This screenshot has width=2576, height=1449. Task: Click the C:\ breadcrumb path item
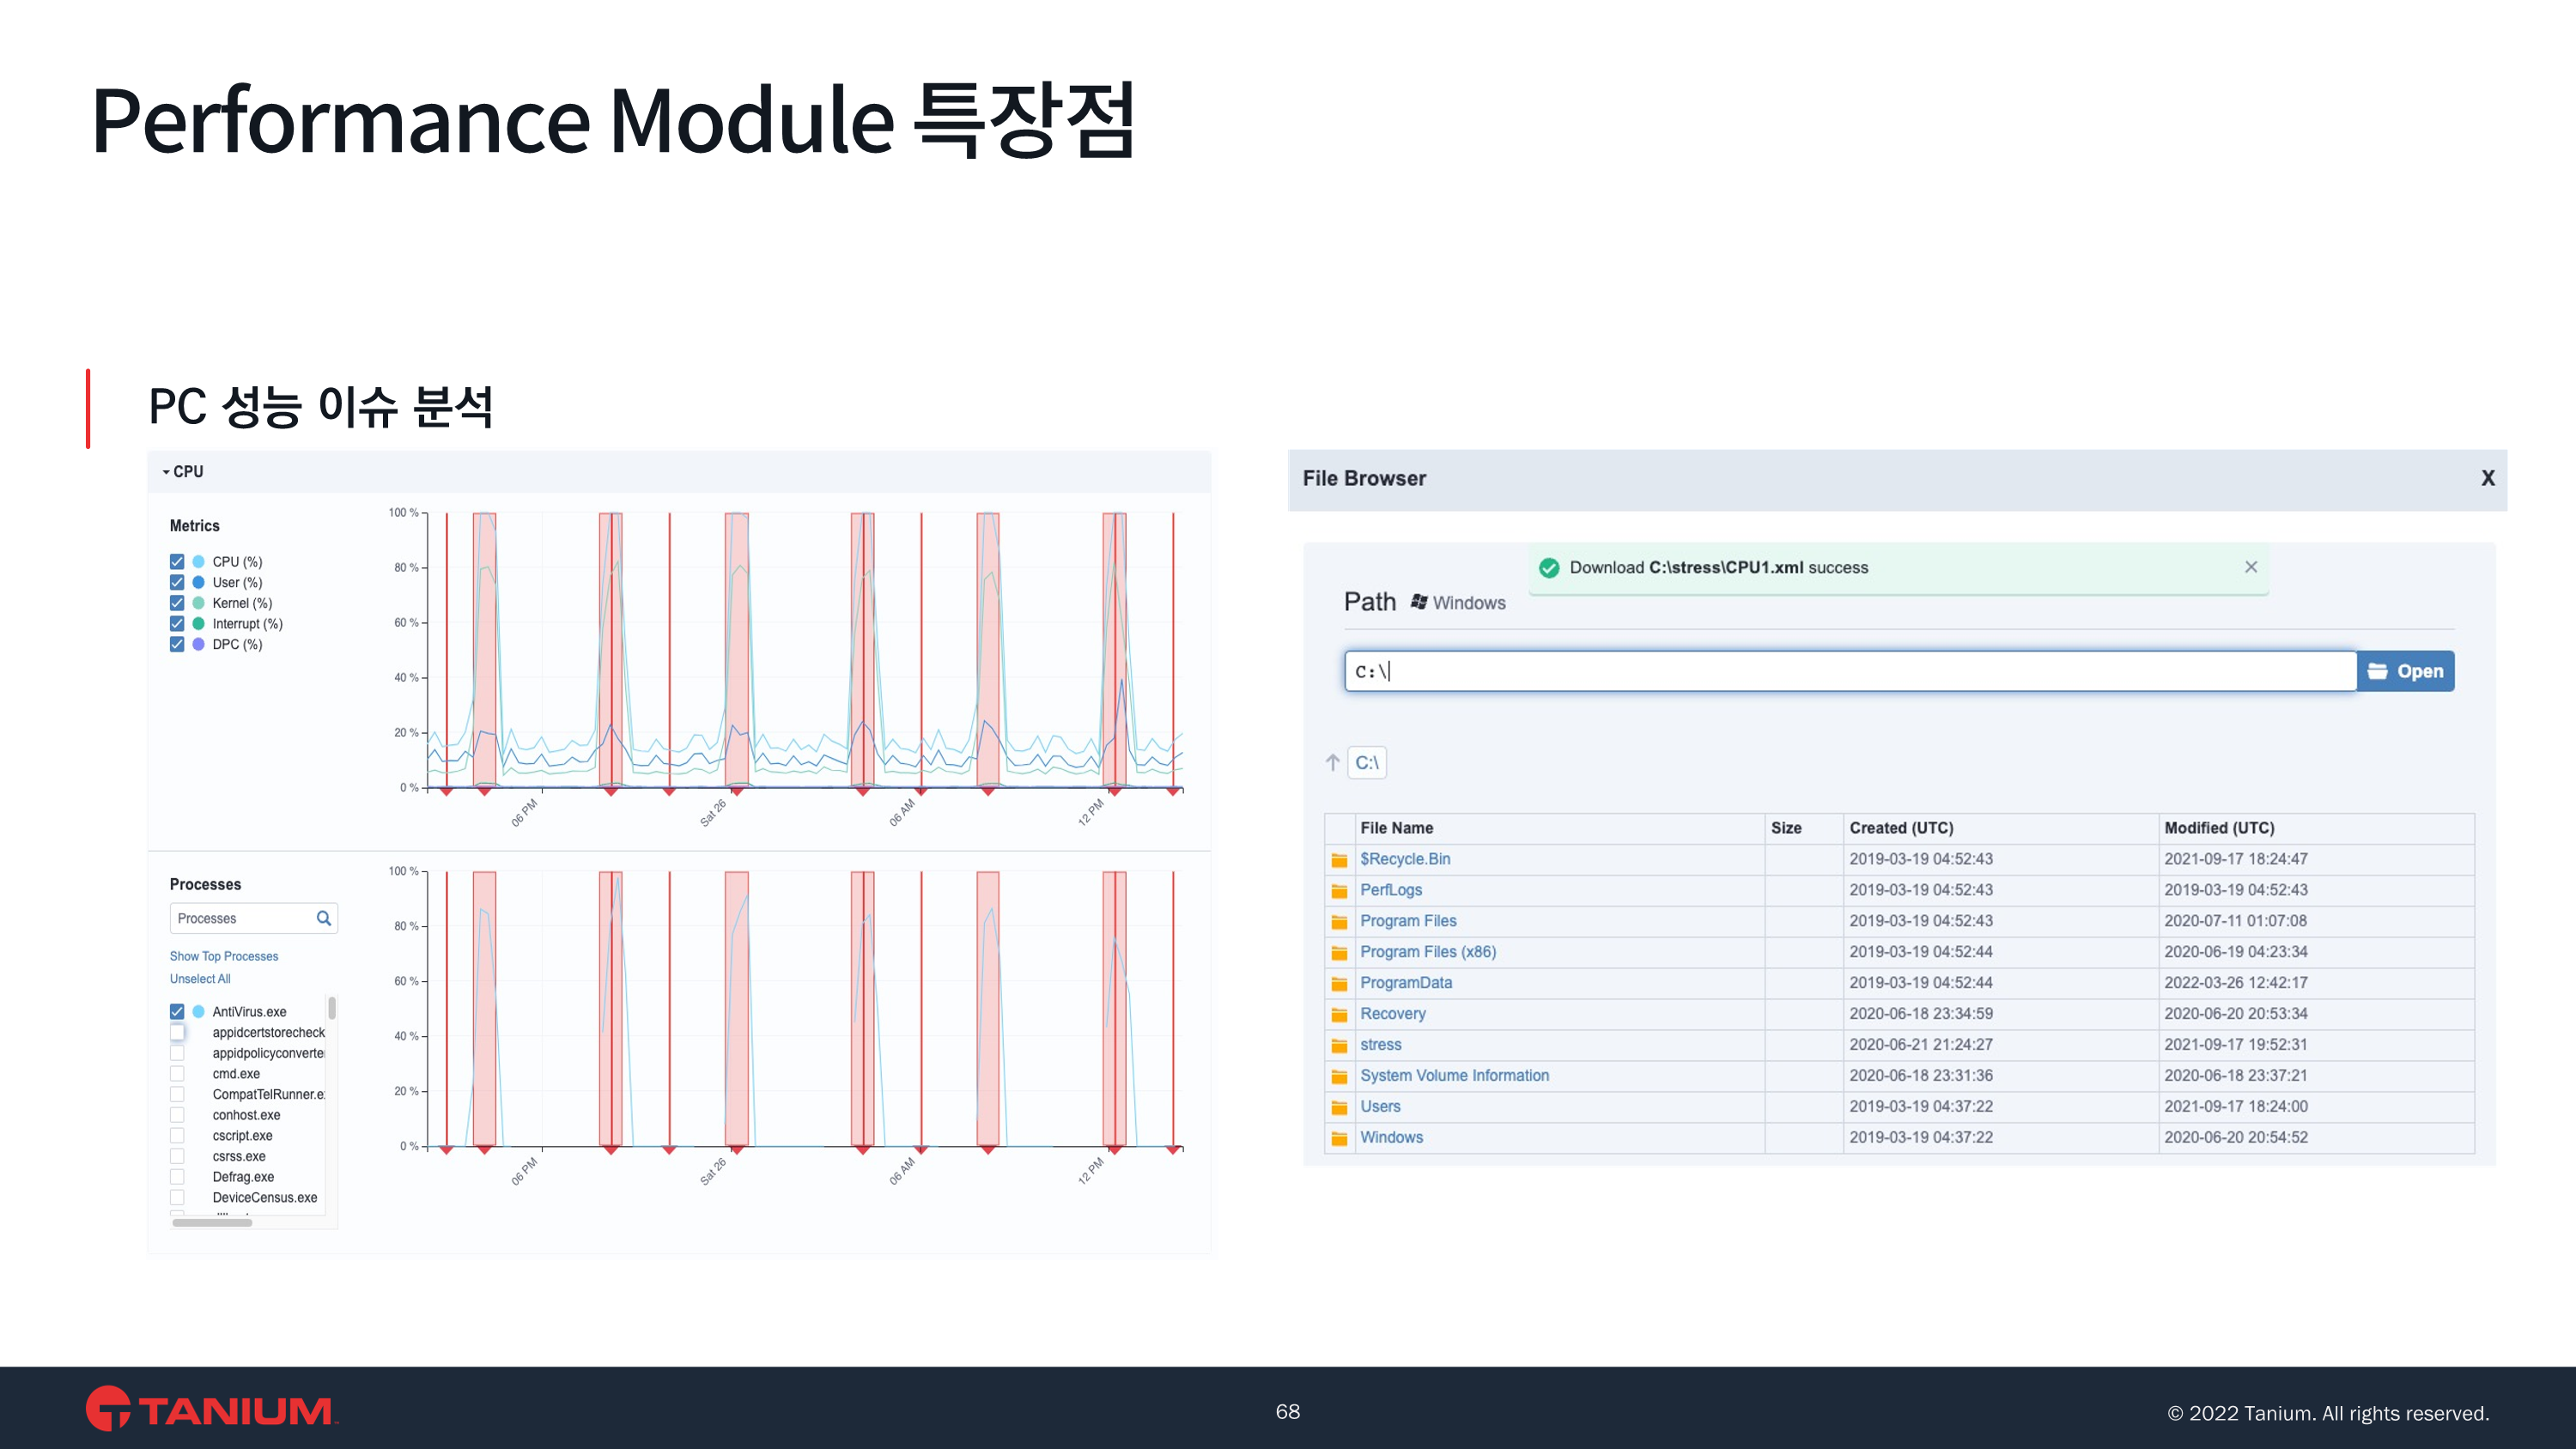[x=1366, y=763]
